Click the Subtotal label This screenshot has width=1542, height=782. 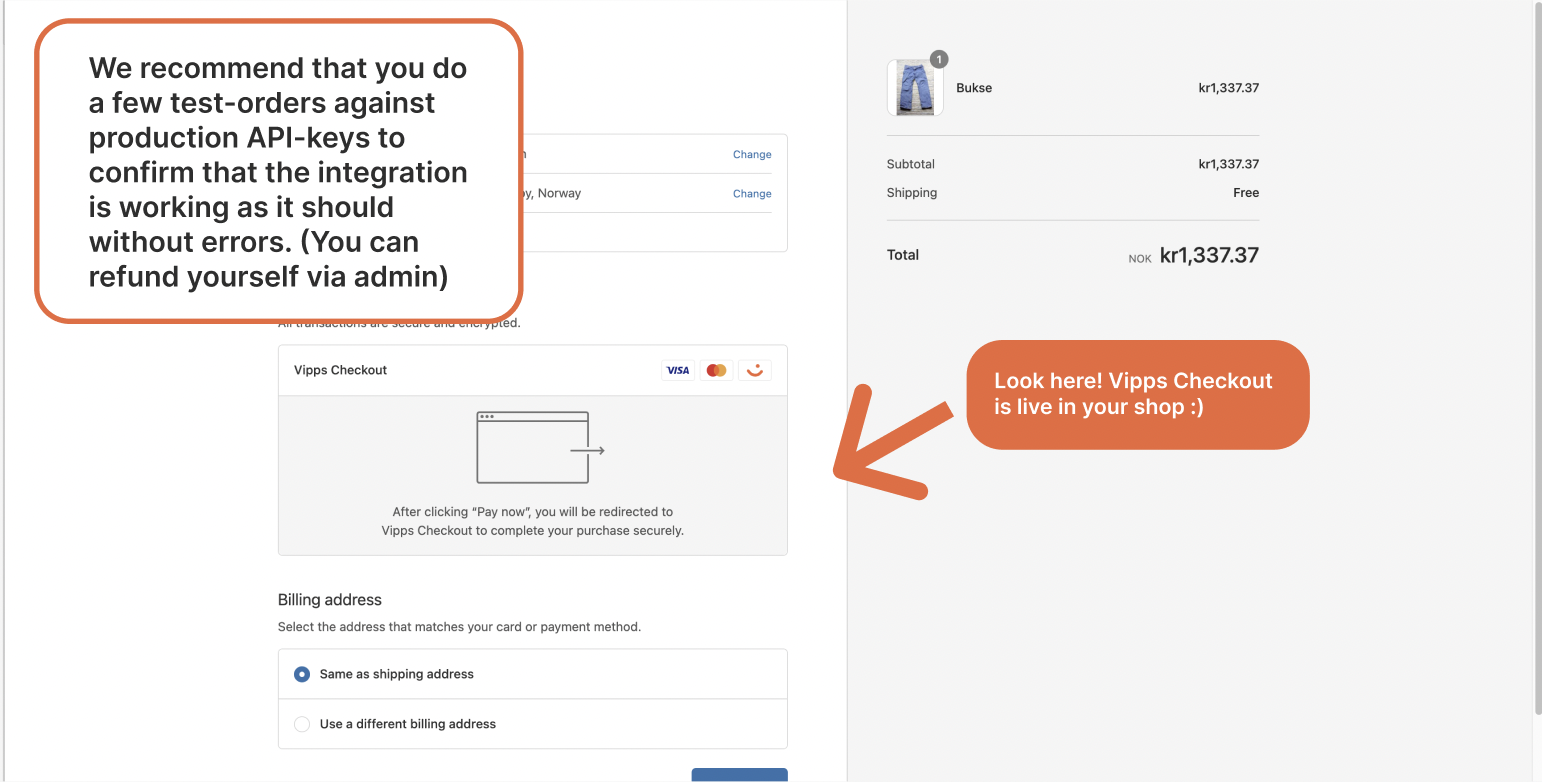[911, 164]
